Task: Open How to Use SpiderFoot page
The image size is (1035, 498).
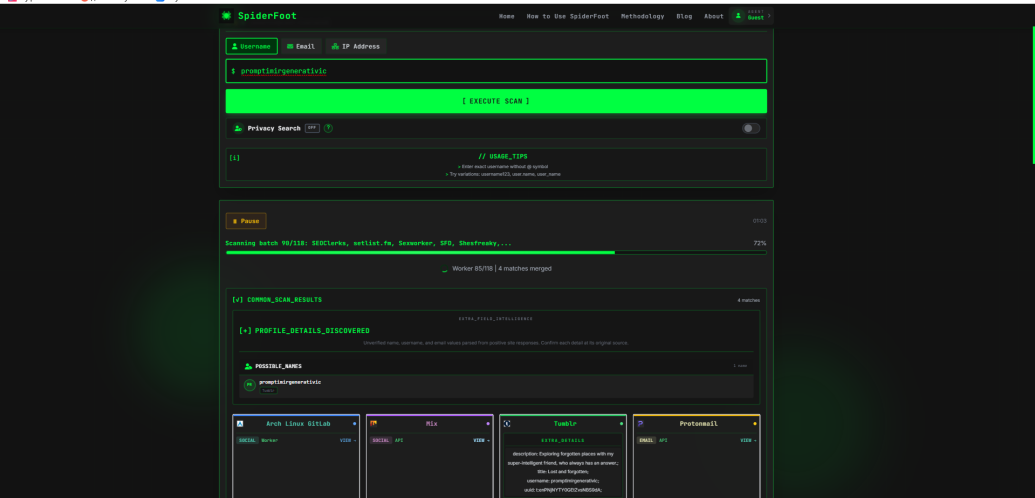Action: (x=568, y=17)
